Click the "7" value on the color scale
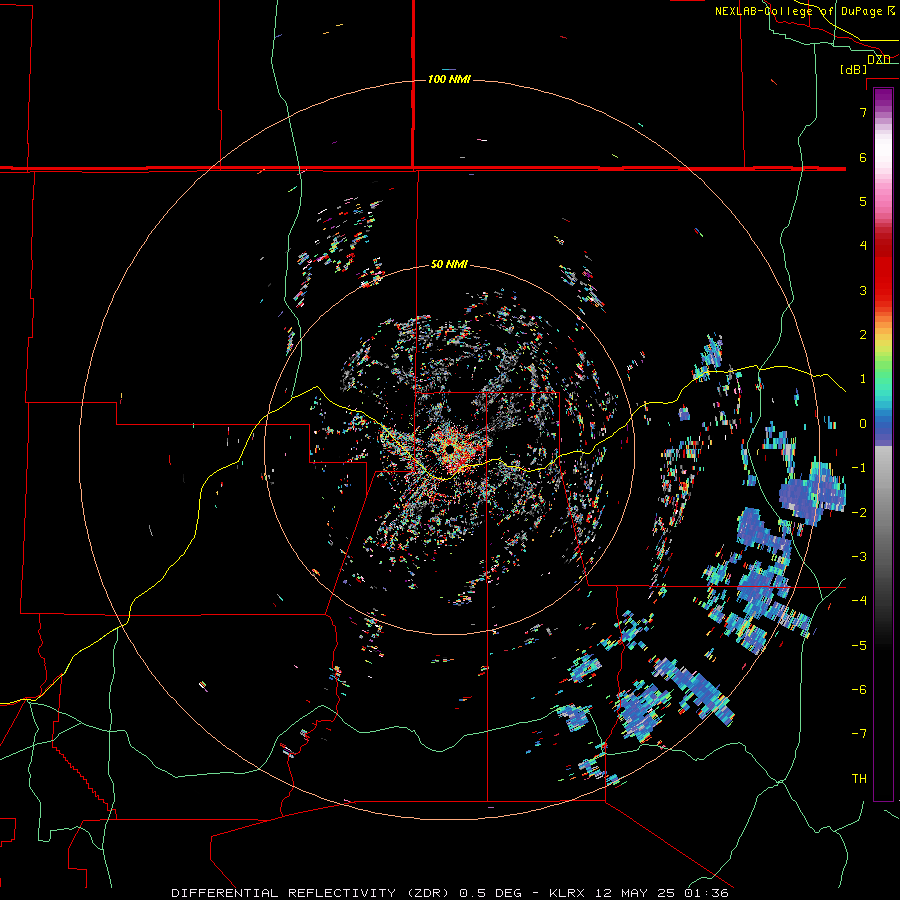Screen dimensions: 900x900 pos(863,112)
